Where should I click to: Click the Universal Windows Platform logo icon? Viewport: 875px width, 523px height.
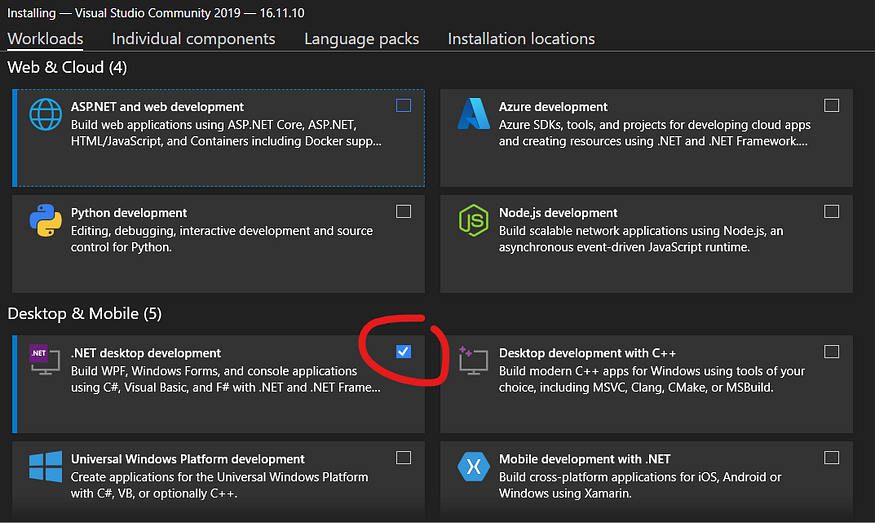(x=45, y=467)
